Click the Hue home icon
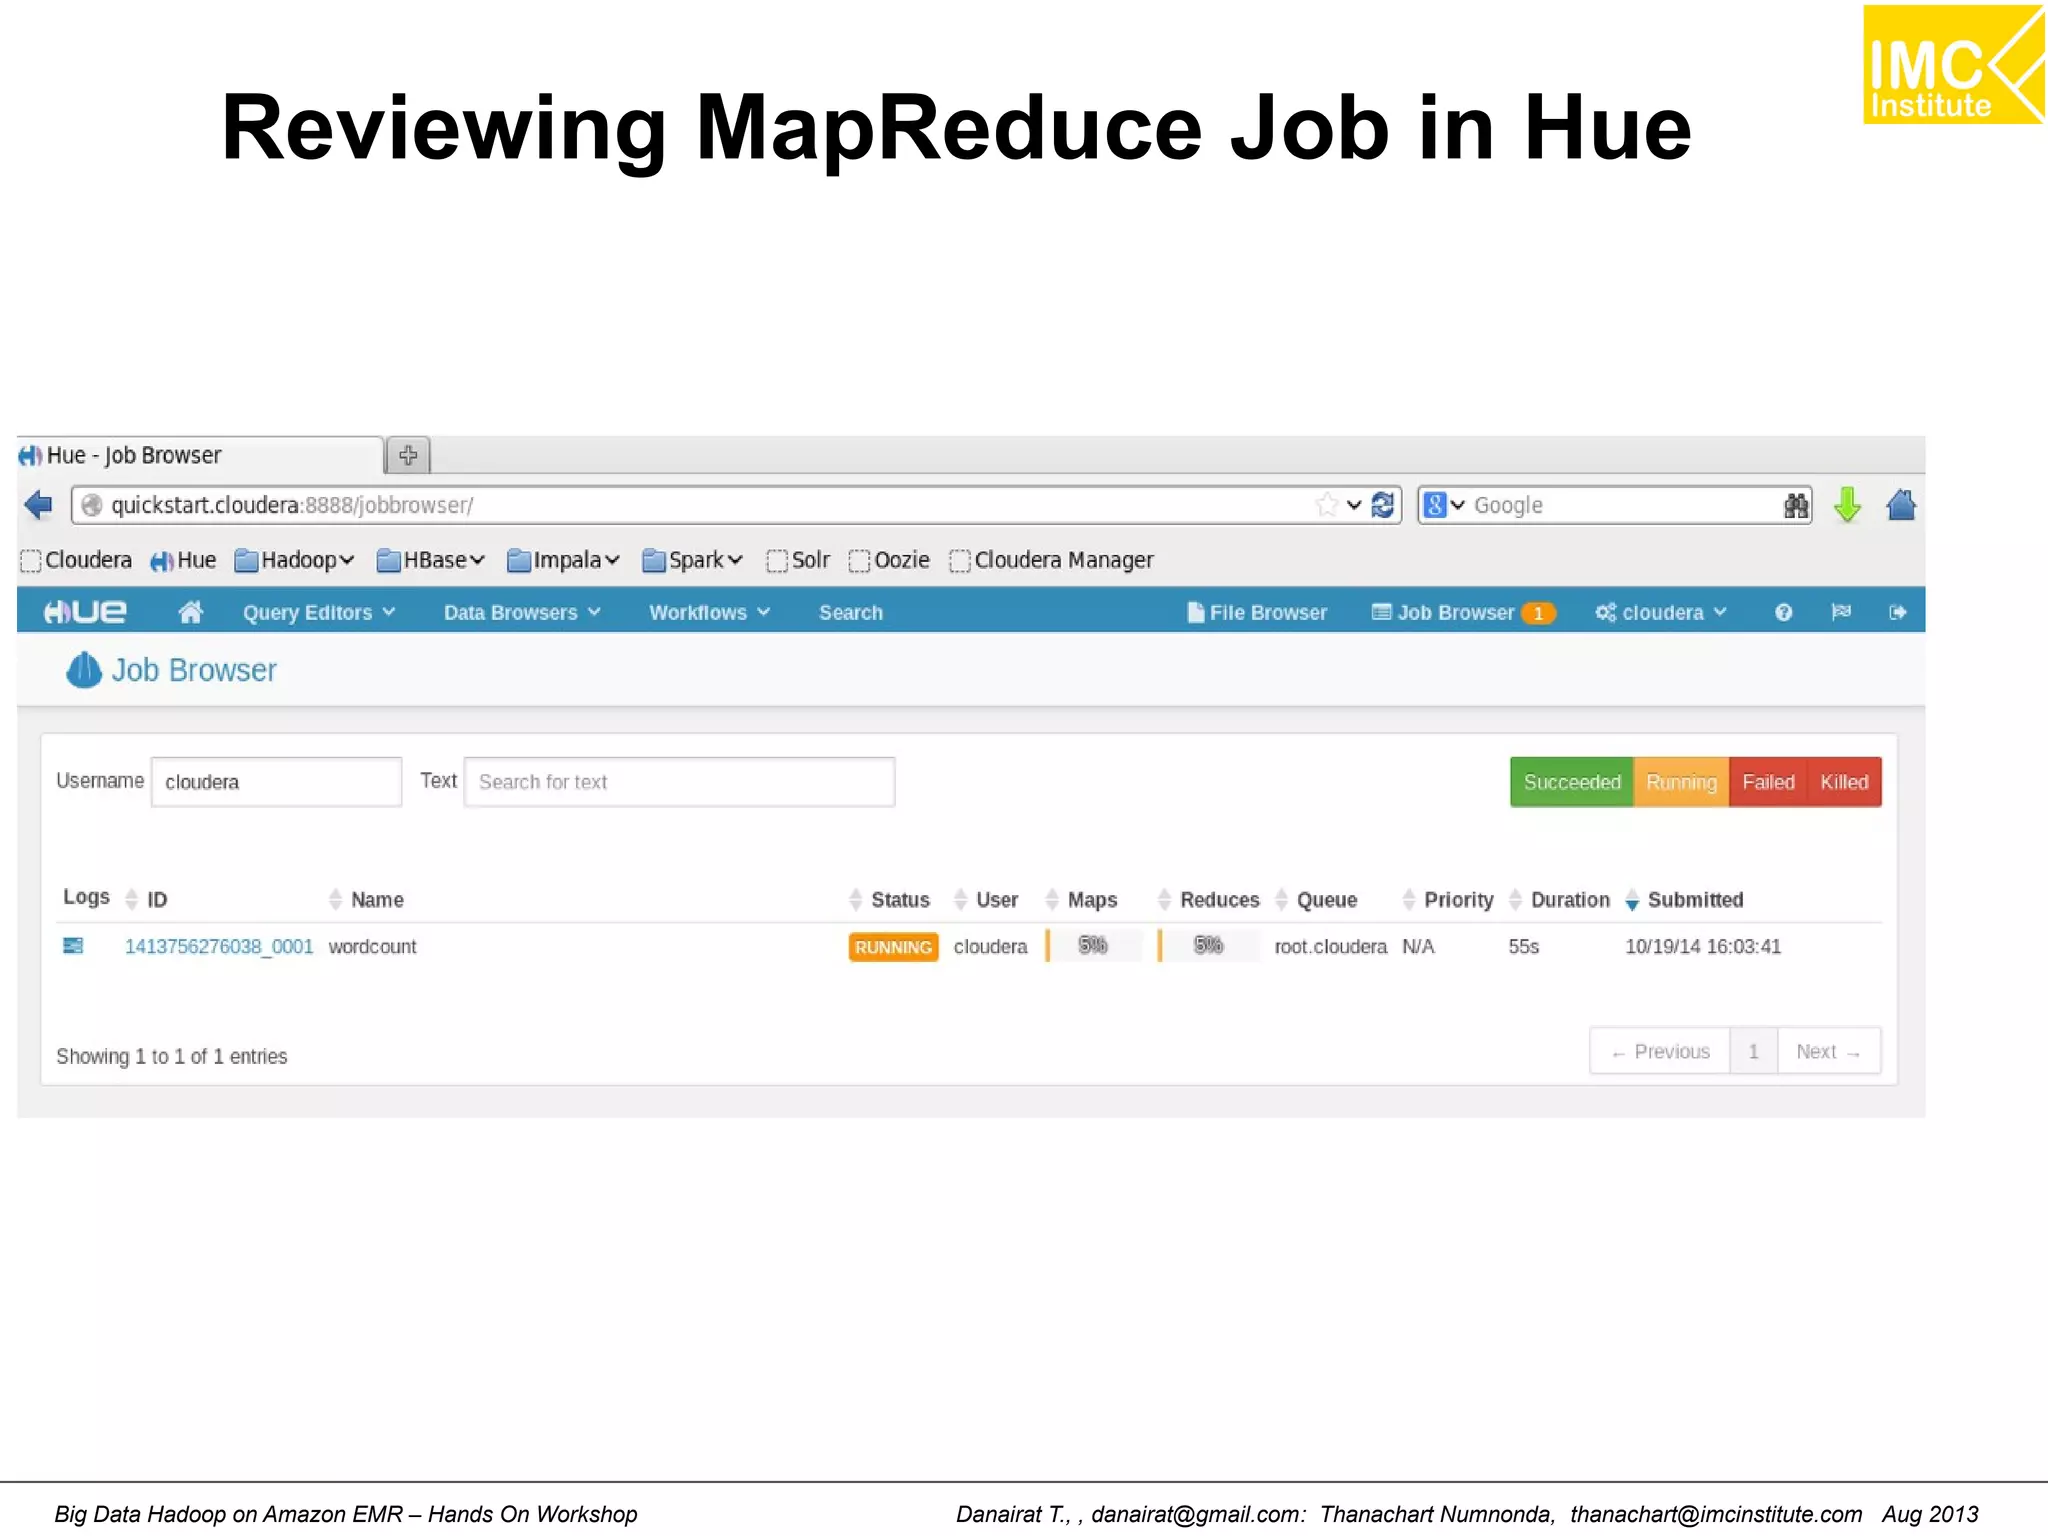Image resolution: width=2048 pixels, height=1536 pixels. [190, 612]
